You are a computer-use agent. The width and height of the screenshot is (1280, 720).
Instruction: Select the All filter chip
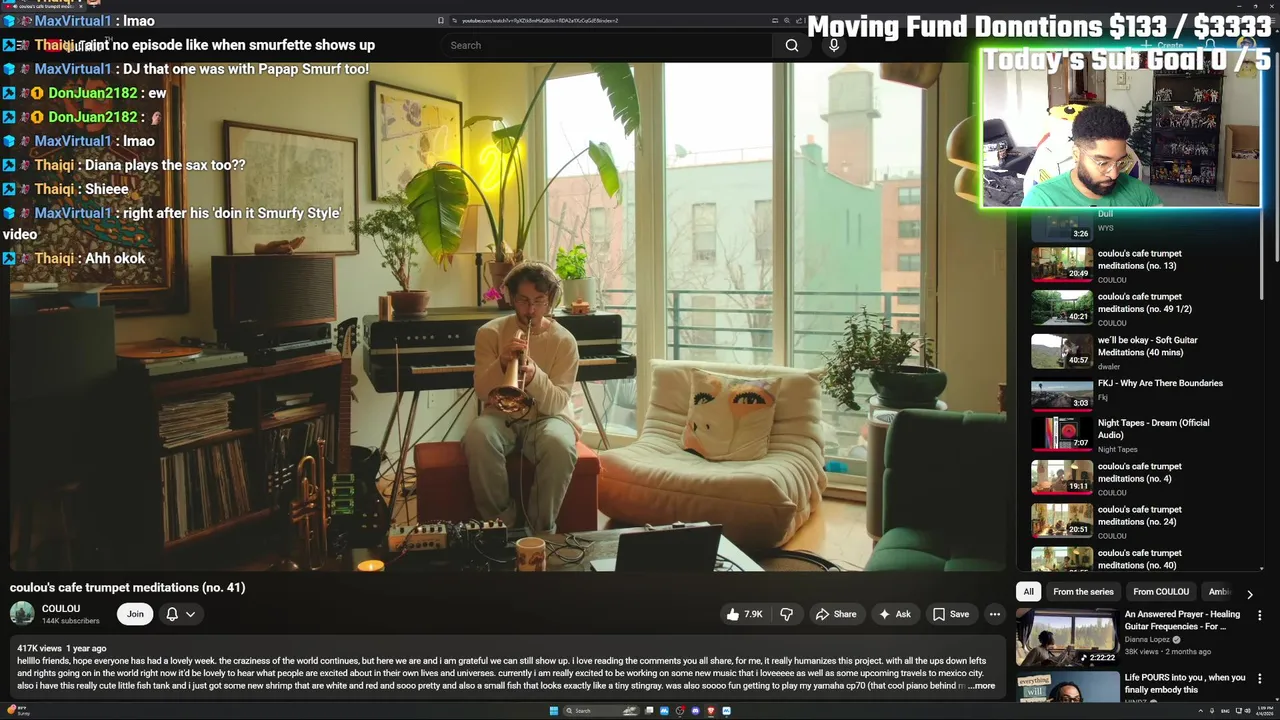pyautogui.click(x=1028, y=591)
